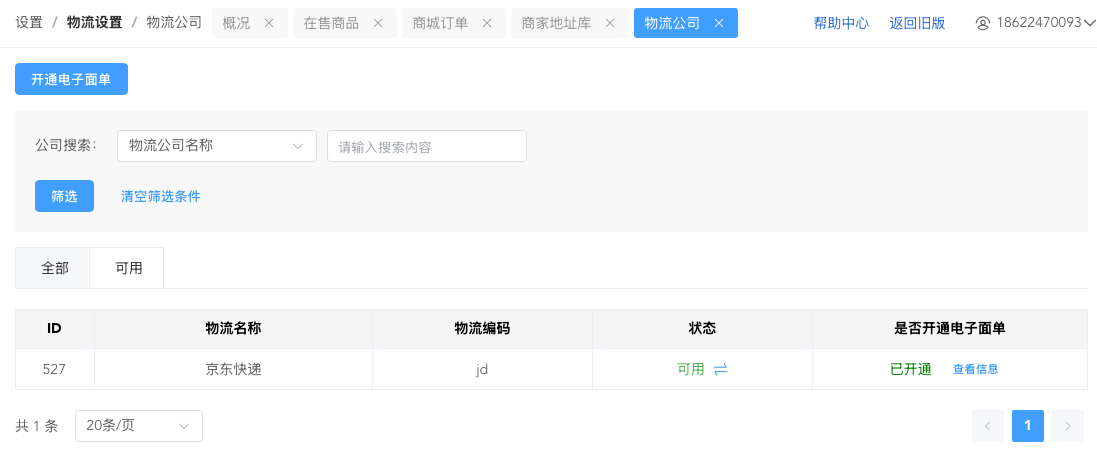Close the 商家地址库 tab
Image resolution: width=1097 pixels, height=454 pixels.
coord(610,23)
